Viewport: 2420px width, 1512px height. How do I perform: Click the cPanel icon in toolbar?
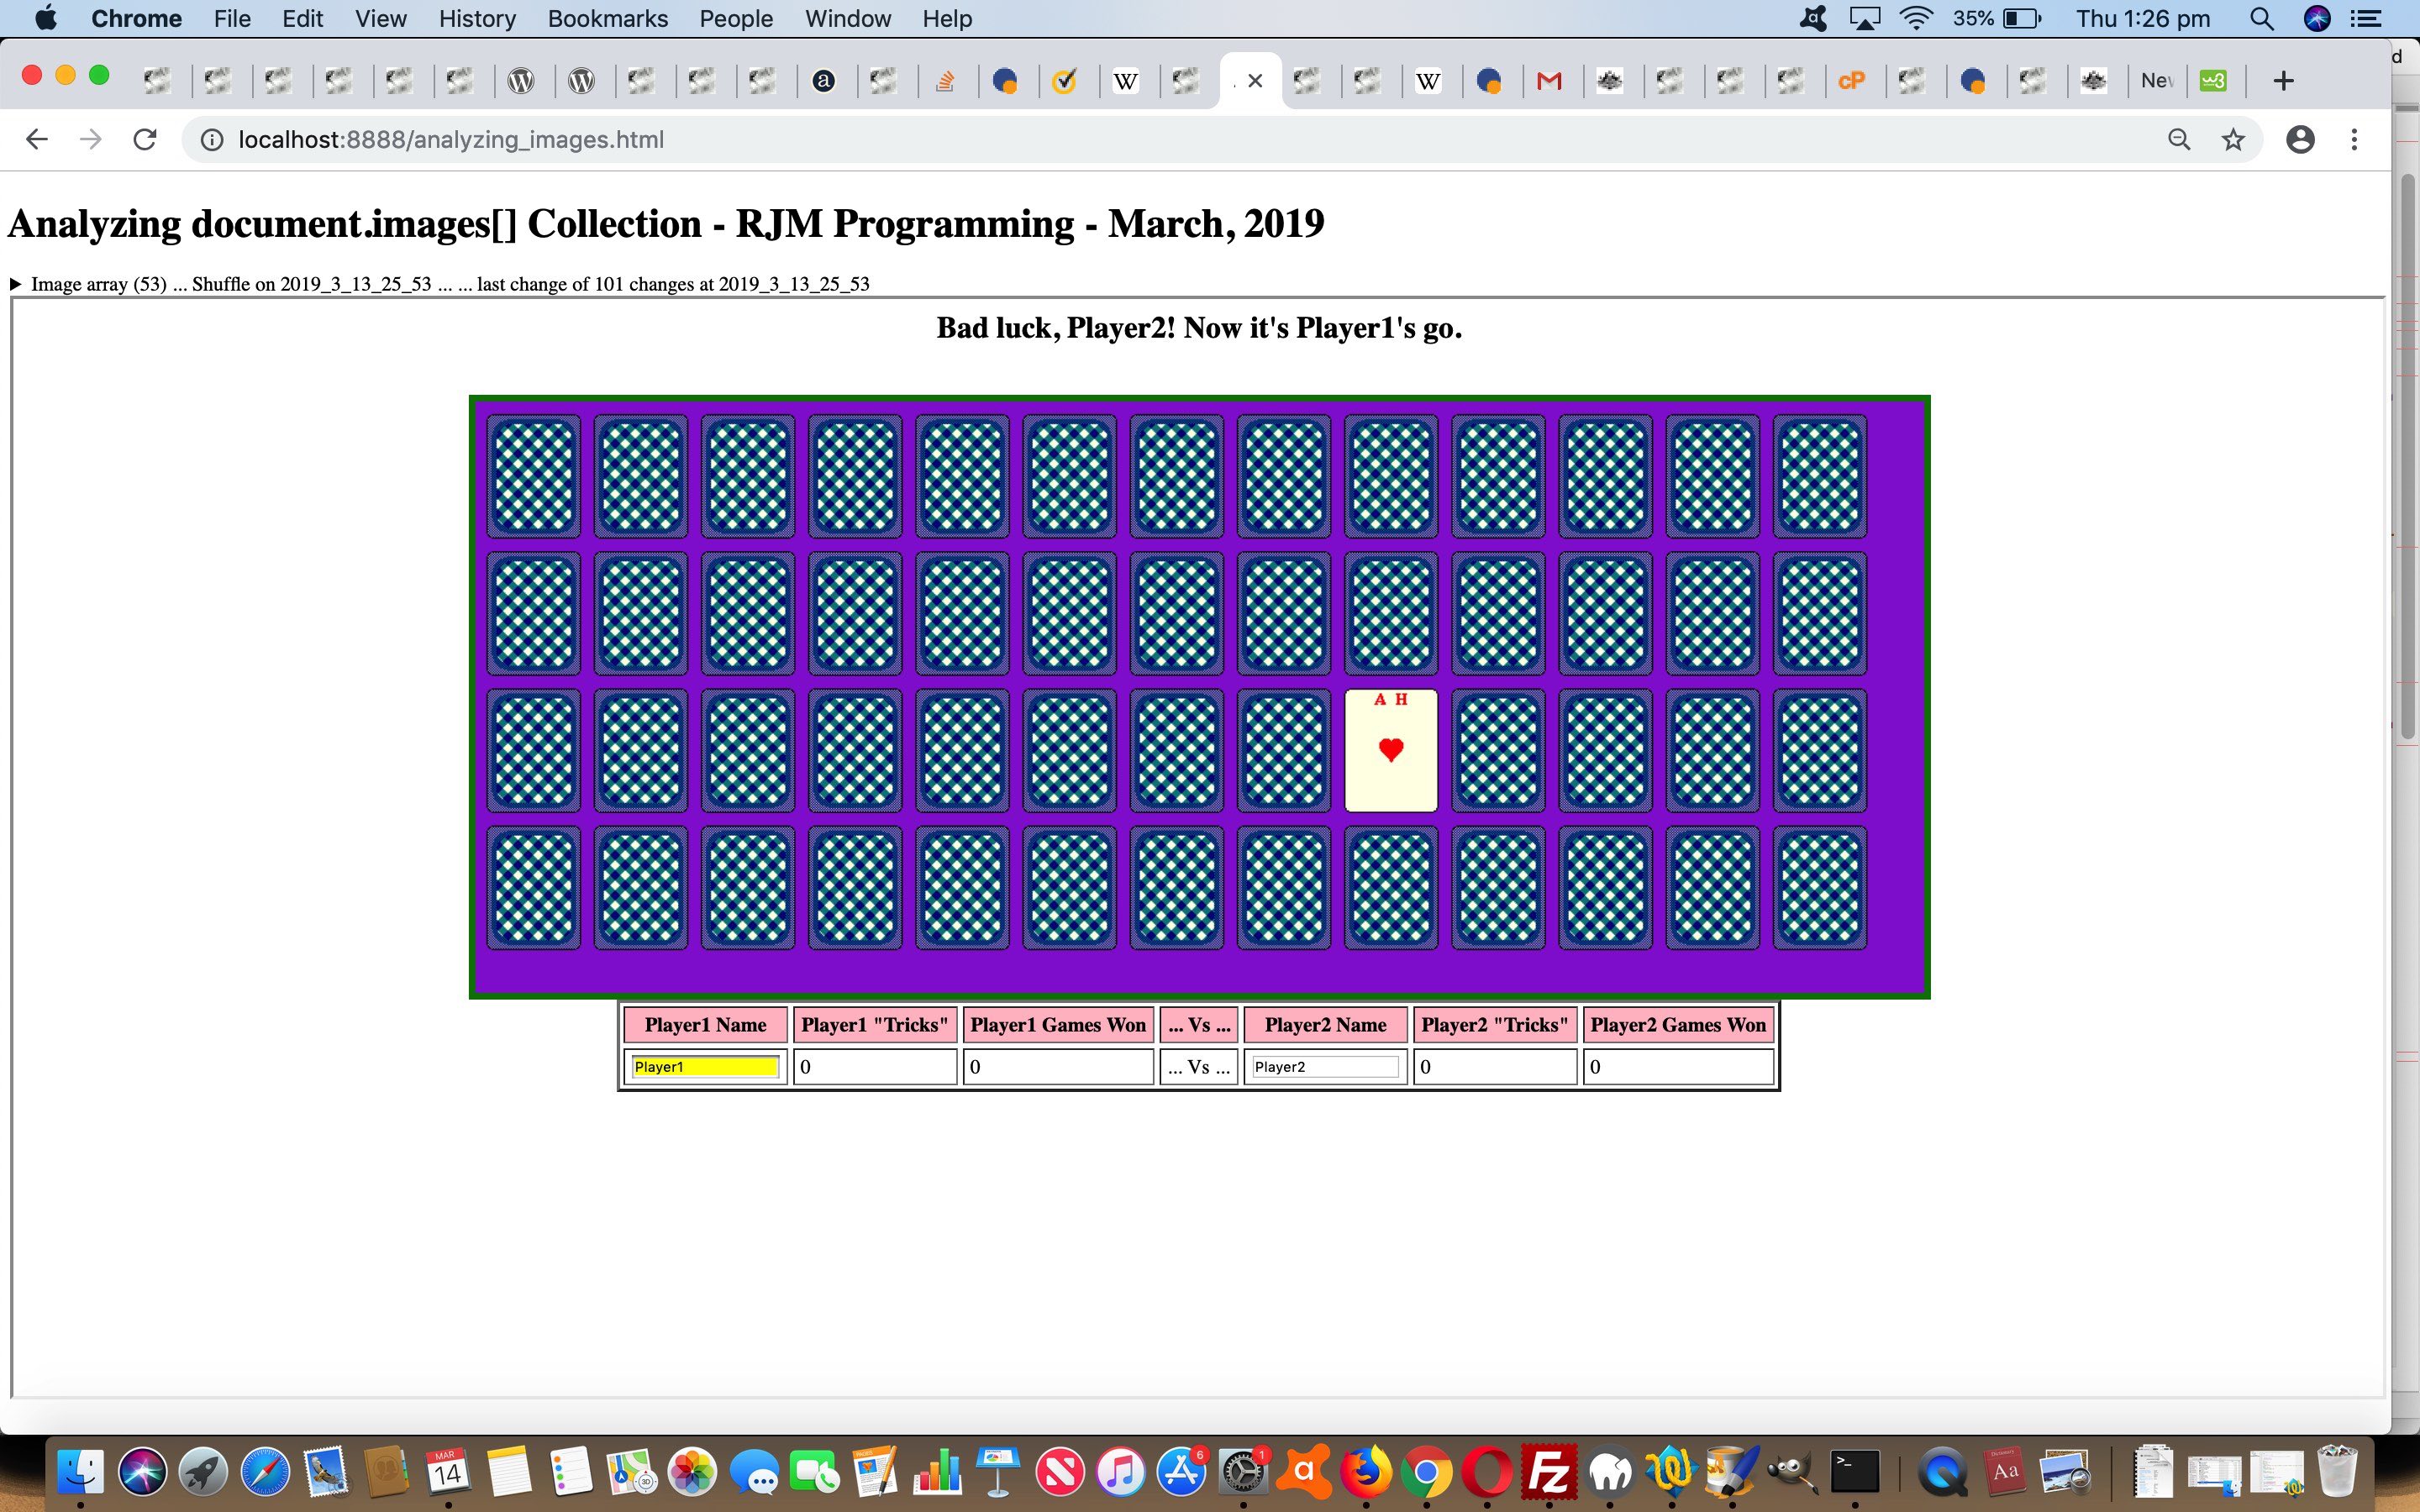click(1850, 80)
